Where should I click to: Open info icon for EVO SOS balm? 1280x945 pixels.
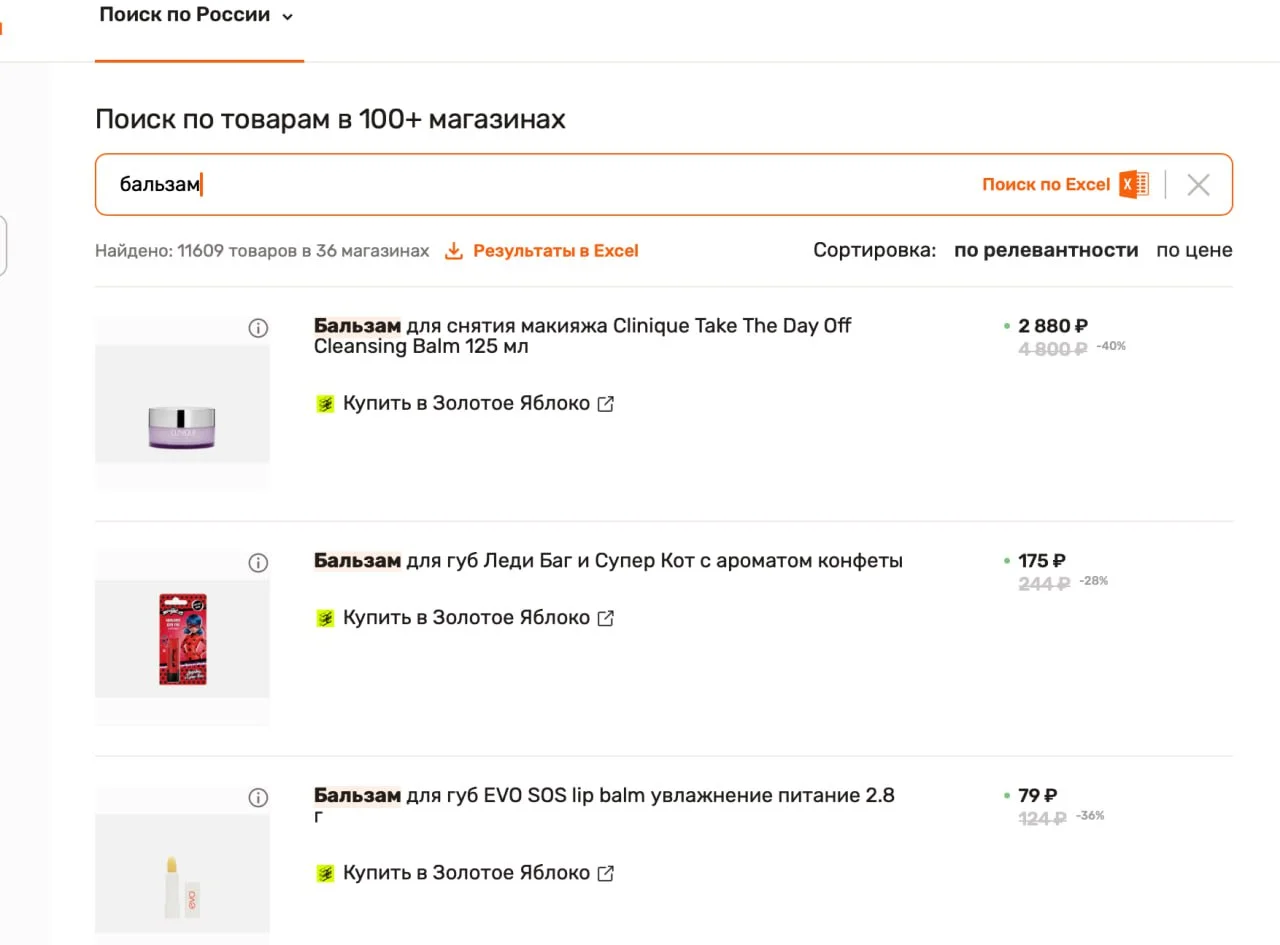(x=258, y=797)
